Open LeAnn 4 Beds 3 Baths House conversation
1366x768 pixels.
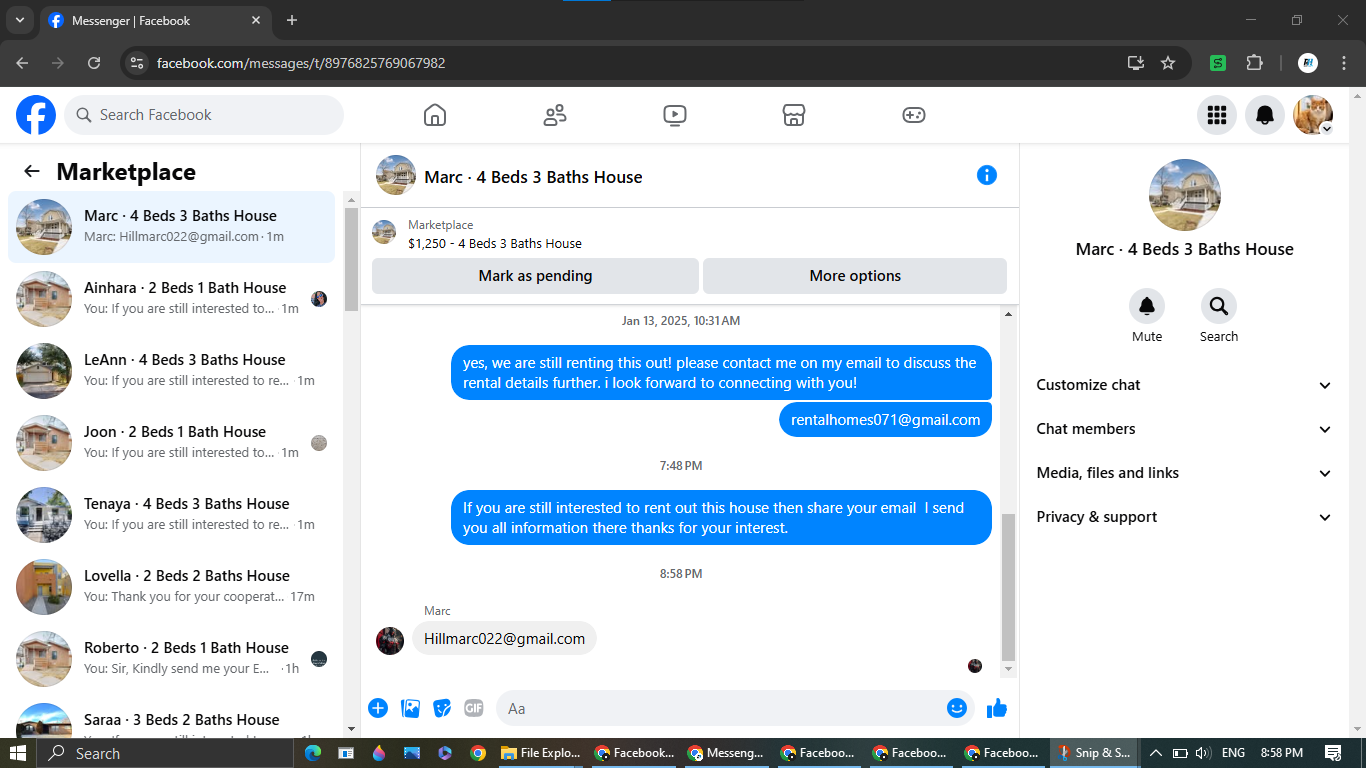tap(172, 371)
